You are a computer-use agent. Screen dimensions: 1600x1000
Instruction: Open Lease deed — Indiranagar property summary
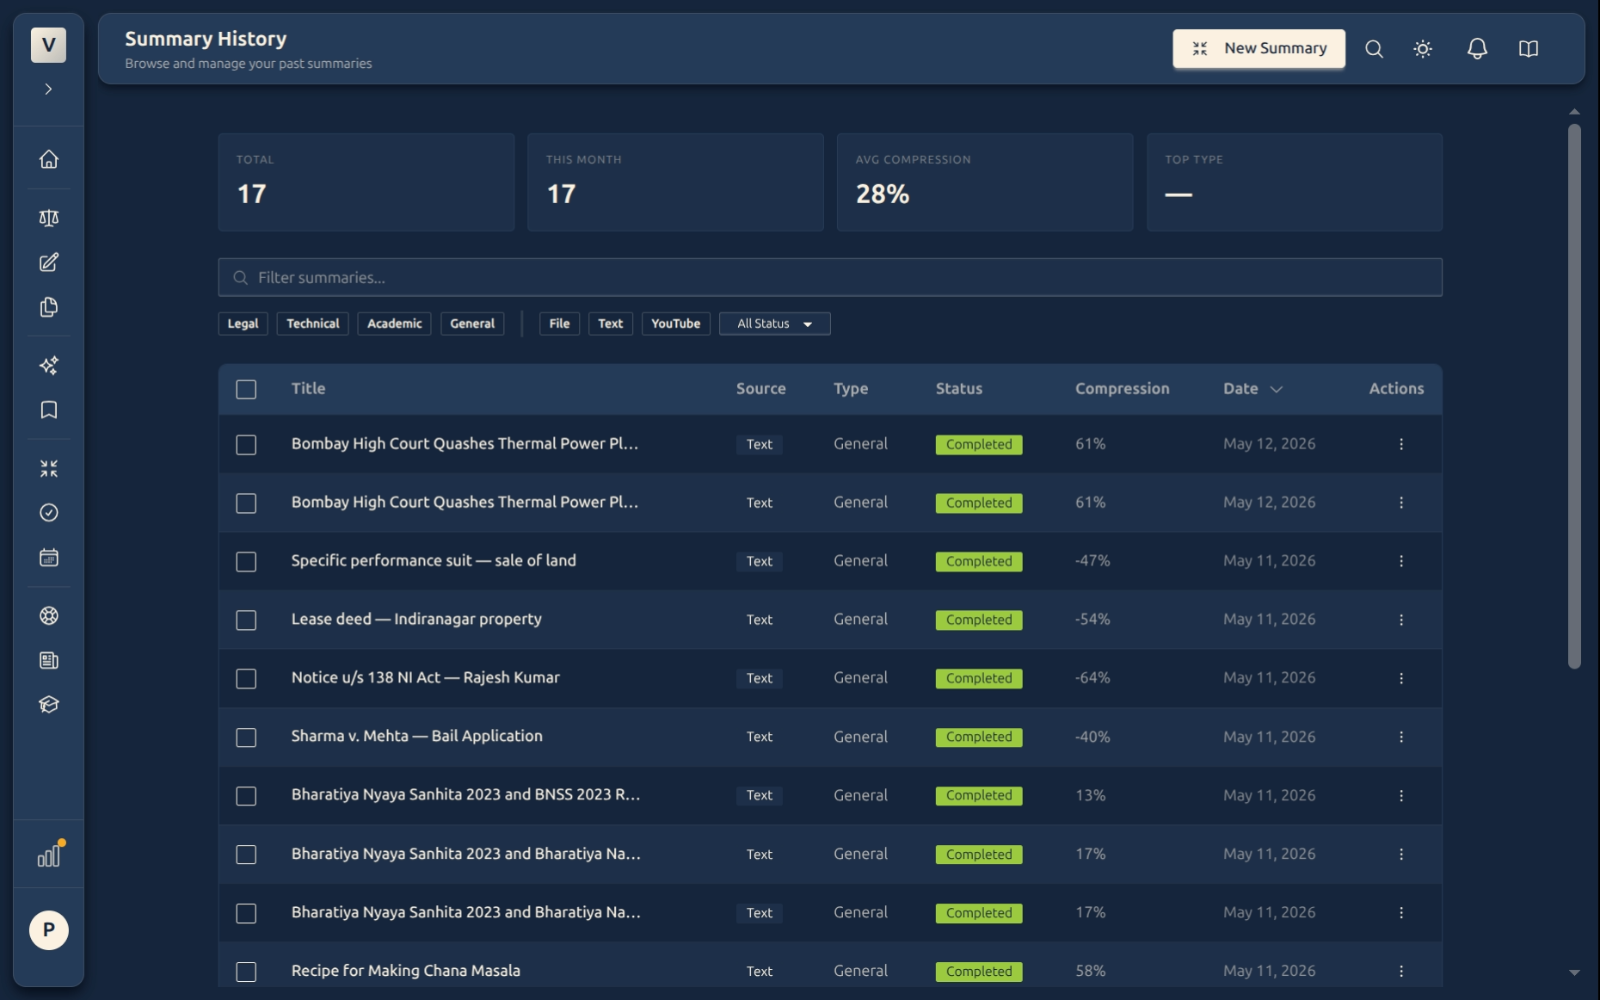[416, 619]
